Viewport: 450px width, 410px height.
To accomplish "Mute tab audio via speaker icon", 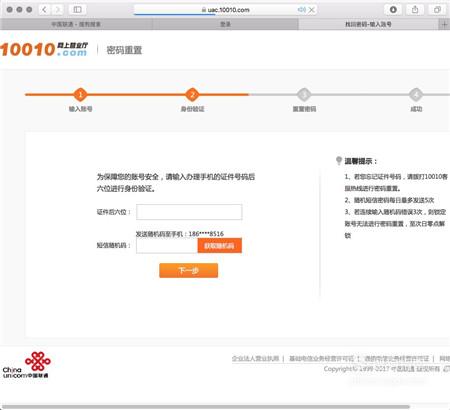I will pos(301,10).
